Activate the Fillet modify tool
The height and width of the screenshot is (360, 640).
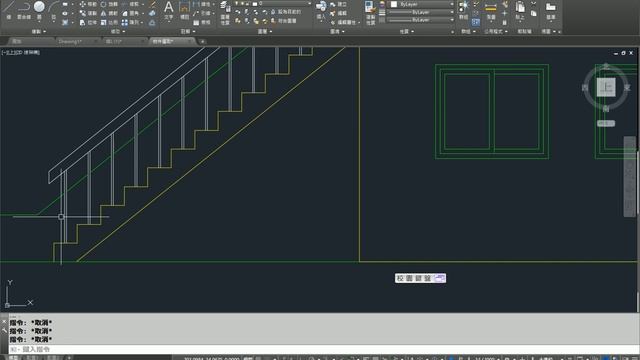(x=131, y=13)
